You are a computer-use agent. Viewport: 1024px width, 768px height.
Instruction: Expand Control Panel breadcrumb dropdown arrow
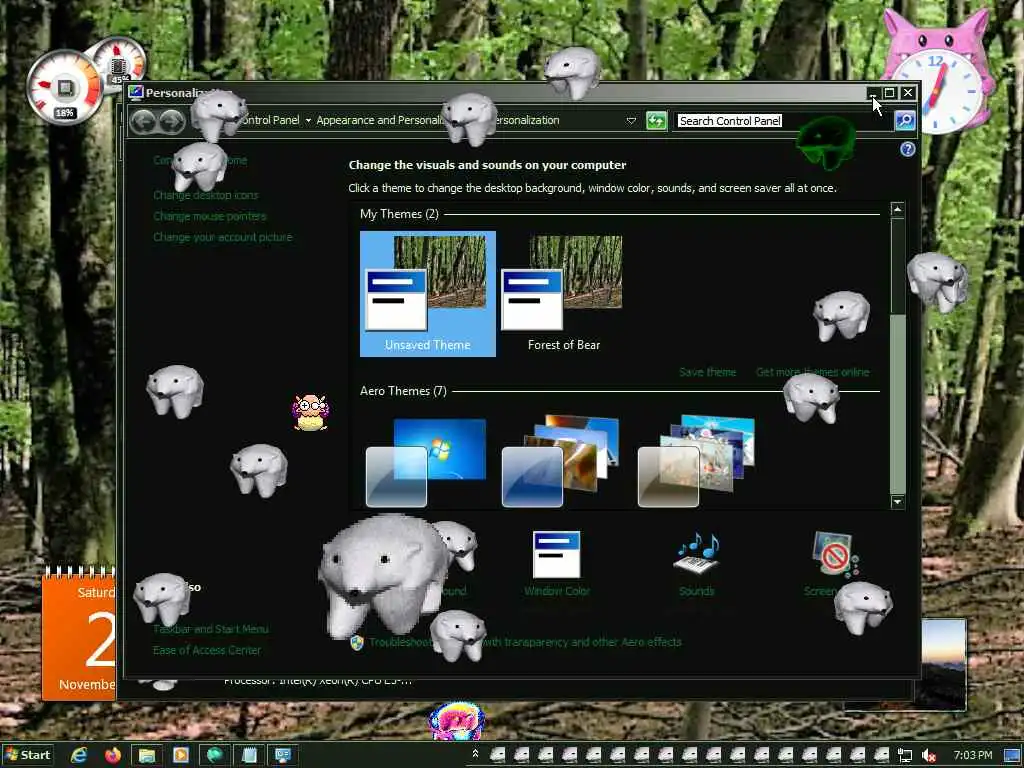tap(308, 121)
